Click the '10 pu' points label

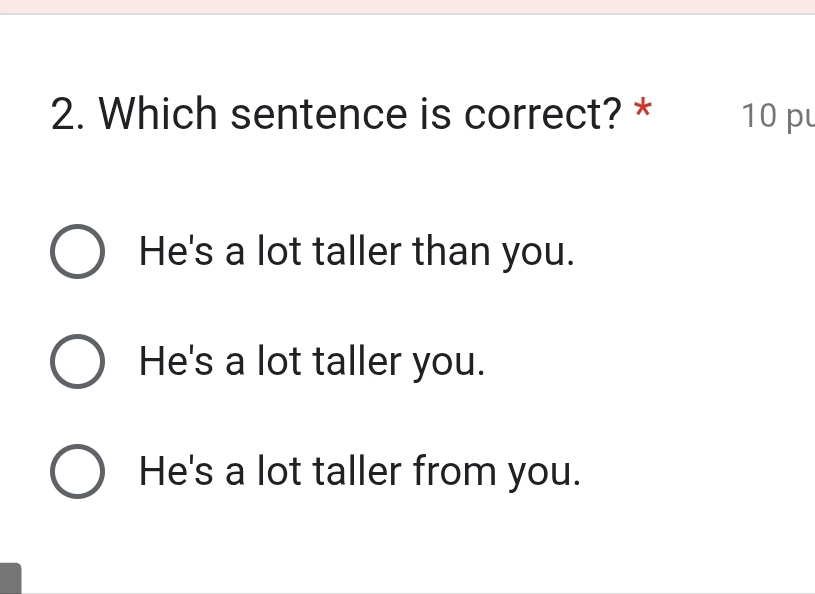coord(777,116)
